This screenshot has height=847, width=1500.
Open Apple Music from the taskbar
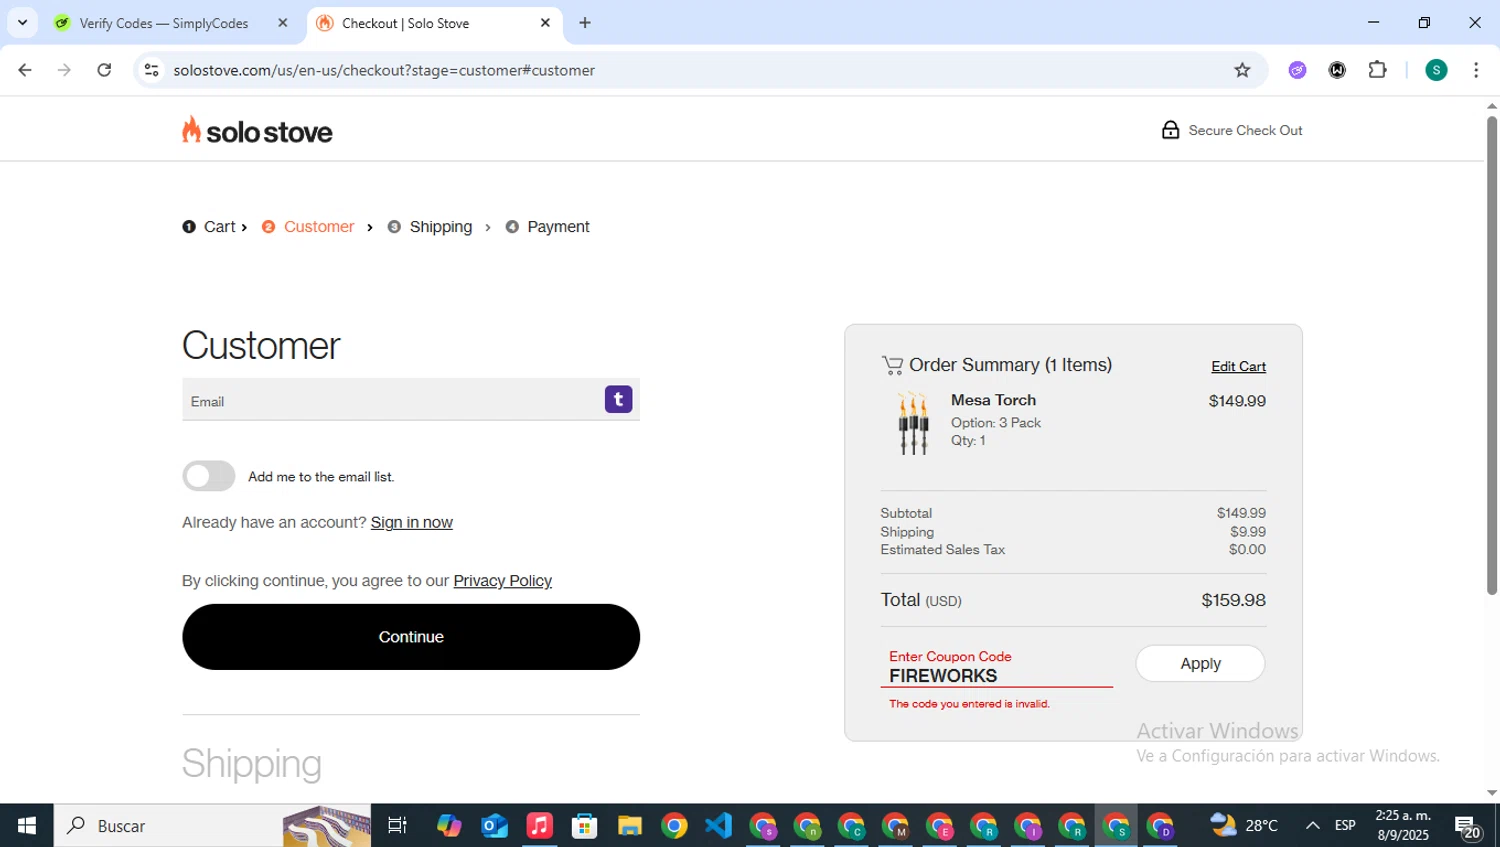(539, 826)
